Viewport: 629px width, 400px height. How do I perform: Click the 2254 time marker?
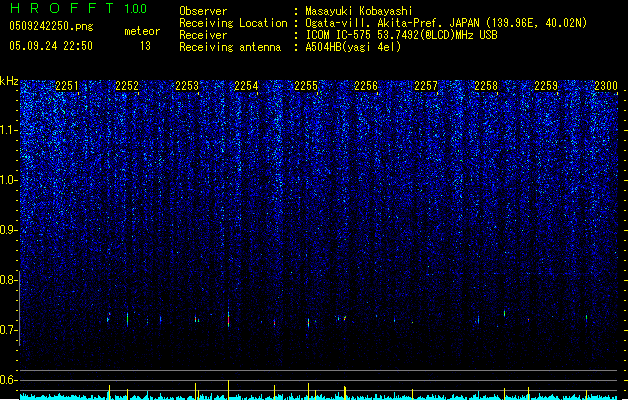pos(246,86)
